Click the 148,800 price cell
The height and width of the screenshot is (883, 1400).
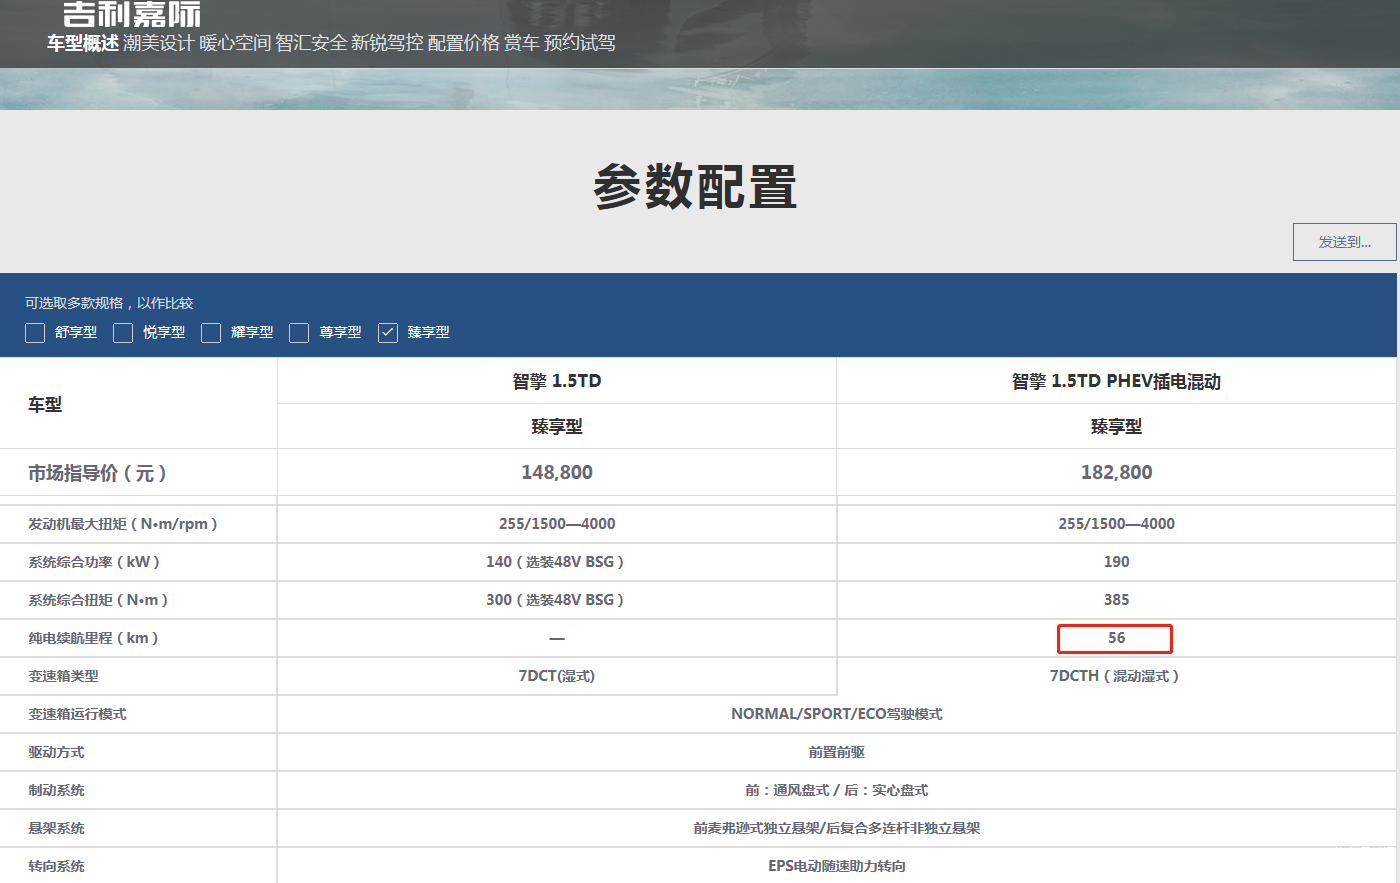(x=557, y=472)
